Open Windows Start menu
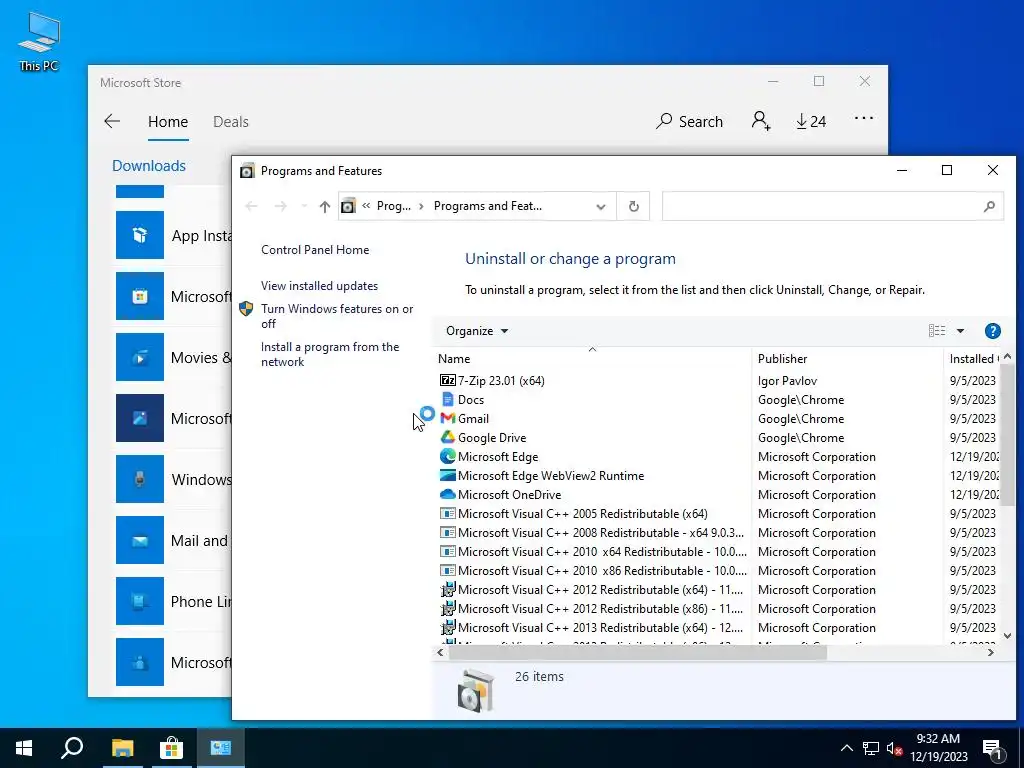Viewport: 1024px width, 768px height. coord(24,748)
